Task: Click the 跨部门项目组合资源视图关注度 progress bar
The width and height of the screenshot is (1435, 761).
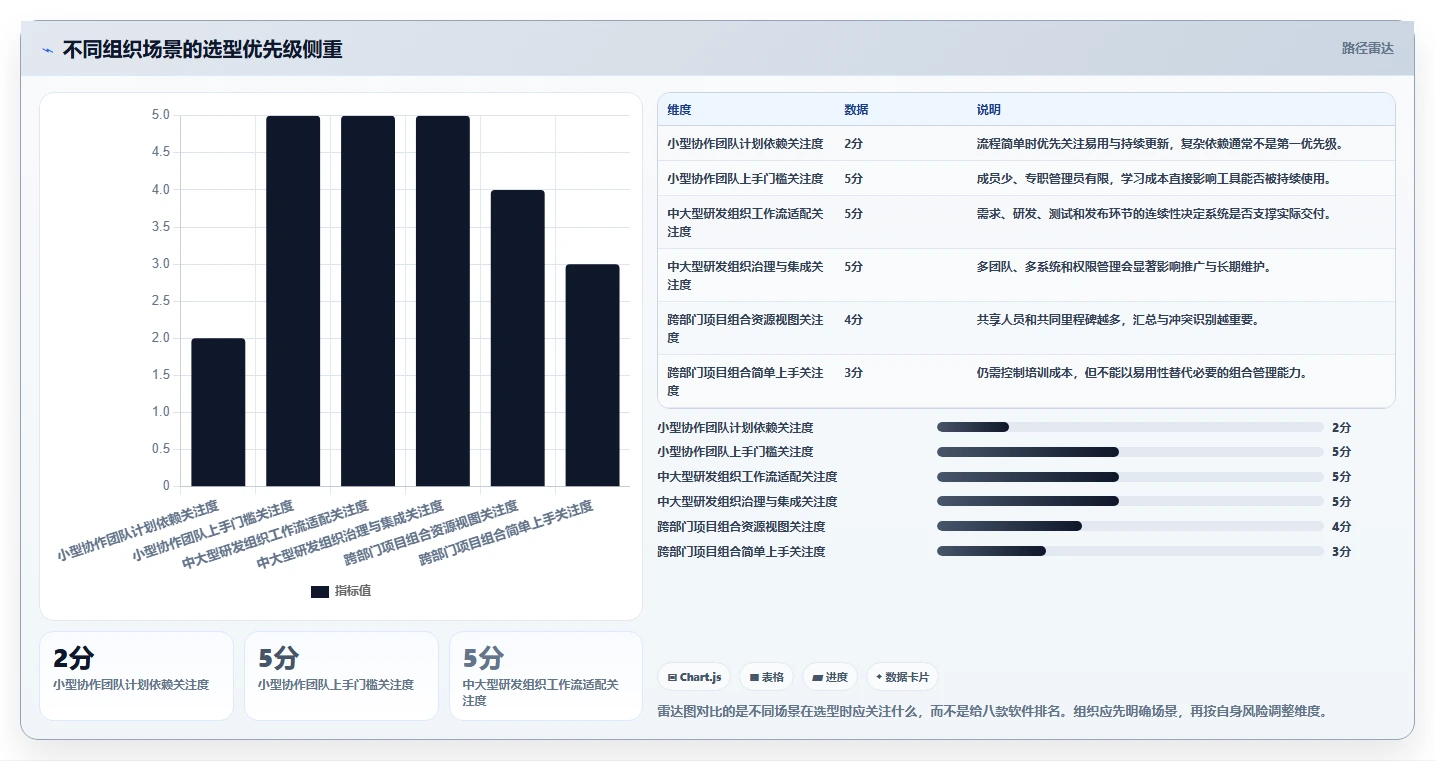Action: click(x=1130, y=527)
